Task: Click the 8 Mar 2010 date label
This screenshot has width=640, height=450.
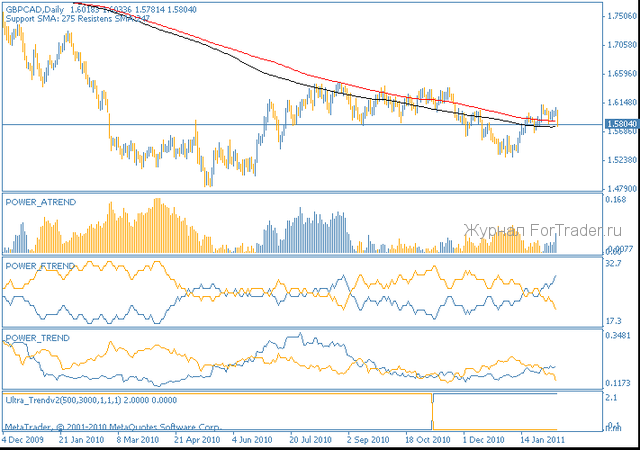Action: [x=138, y=440]
